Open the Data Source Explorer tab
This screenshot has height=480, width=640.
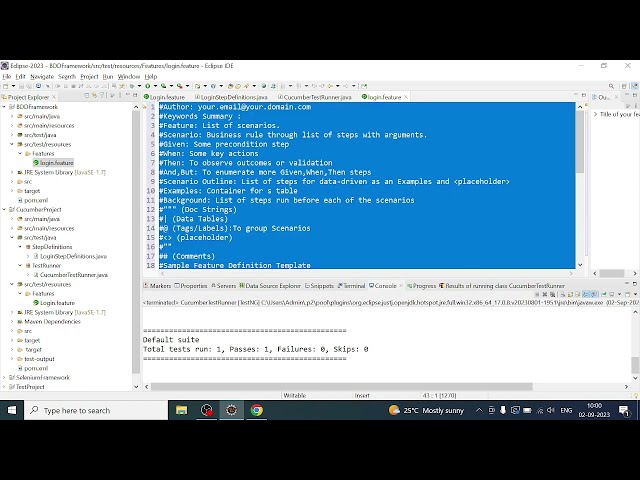pyautogui.click(x=270, y=286)
